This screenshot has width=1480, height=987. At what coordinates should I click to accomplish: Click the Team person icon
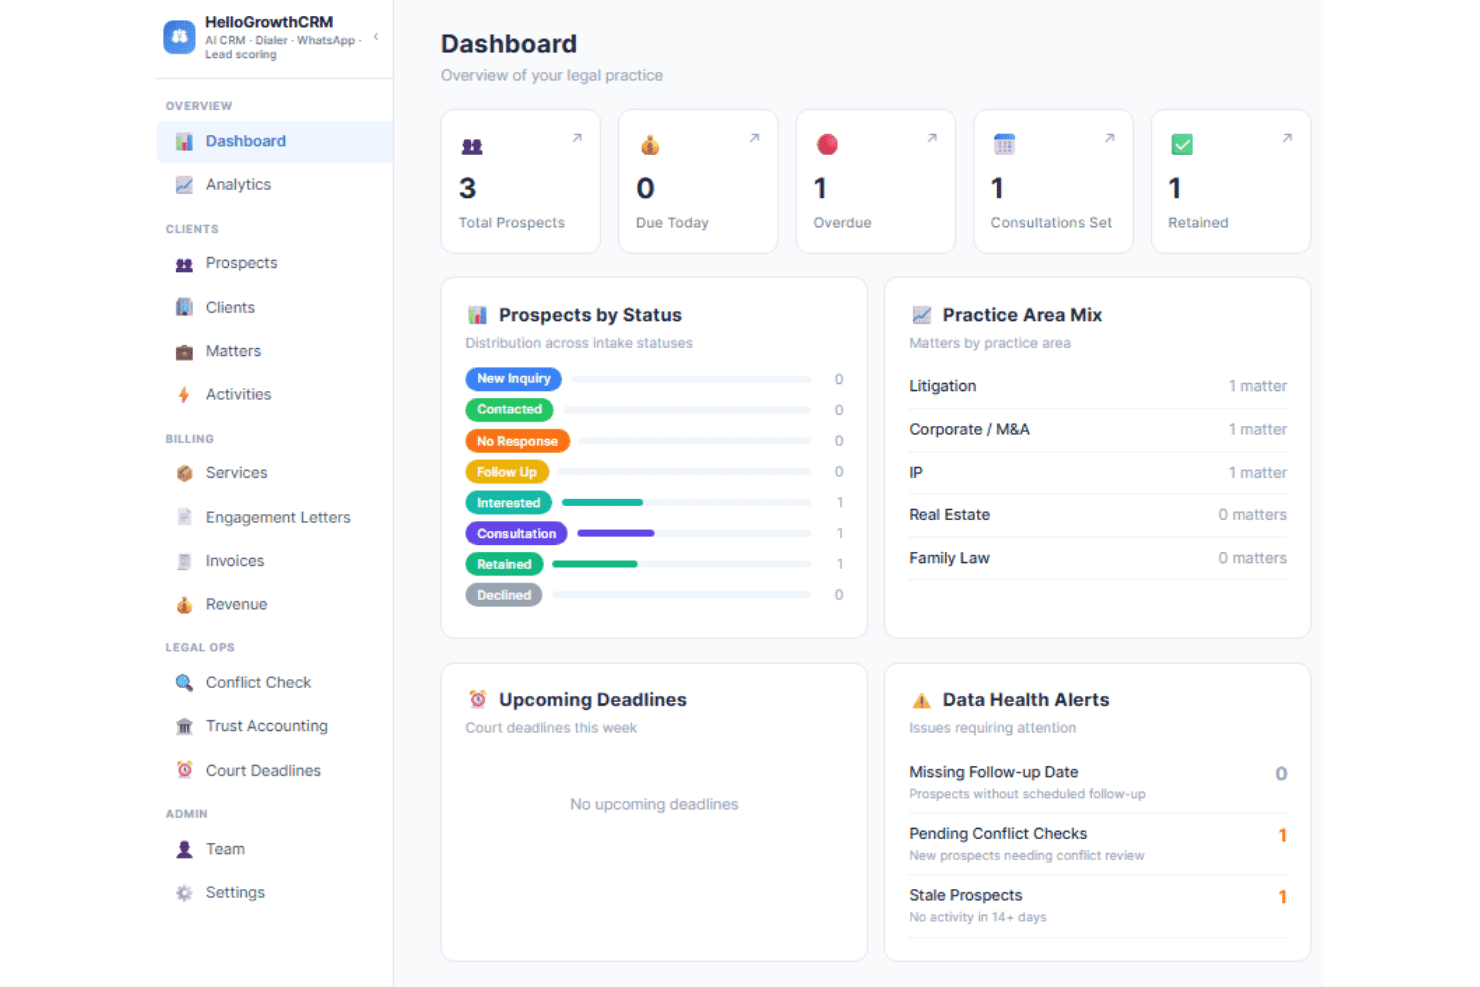(x=184, y=849)
